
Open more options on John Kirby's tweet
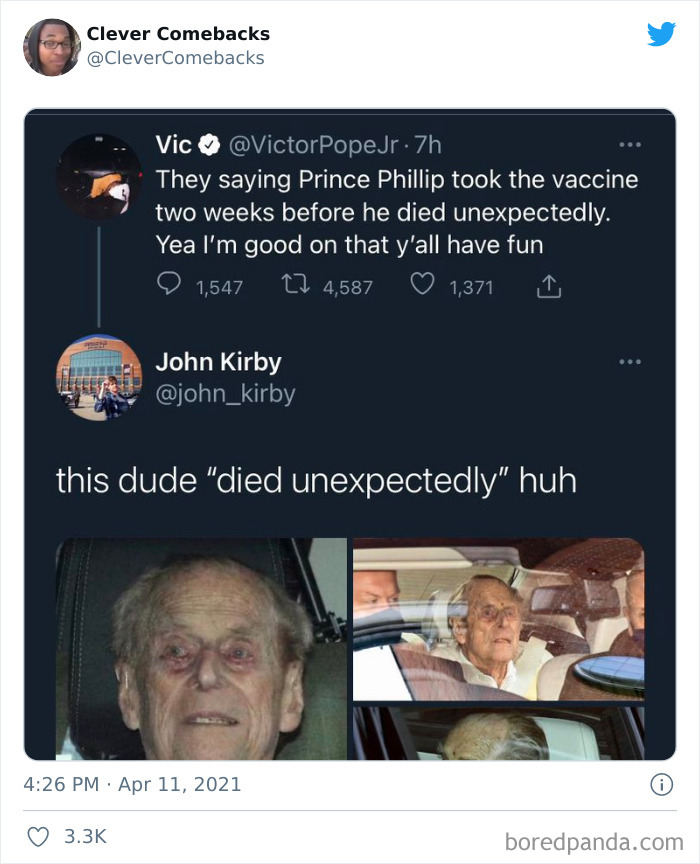[x=630, y=362]
